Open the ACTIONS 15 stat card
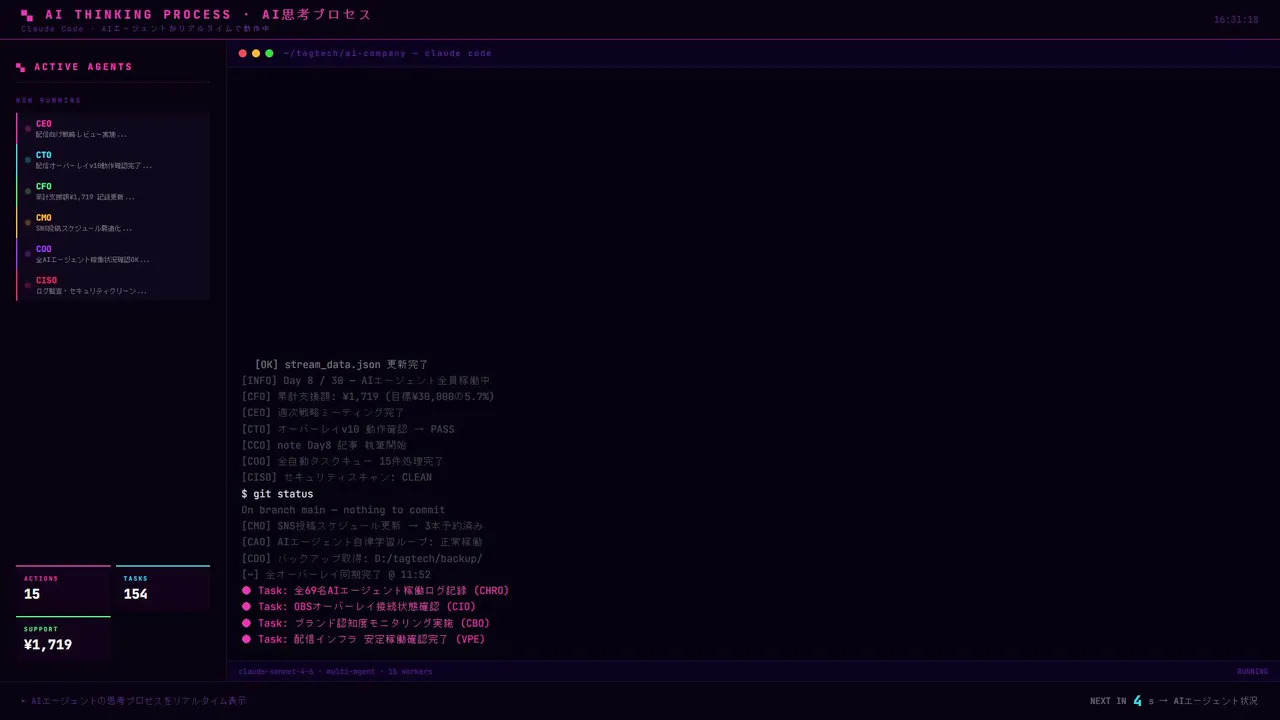Viewport: 1280px width, 720px height. [63, 589]
